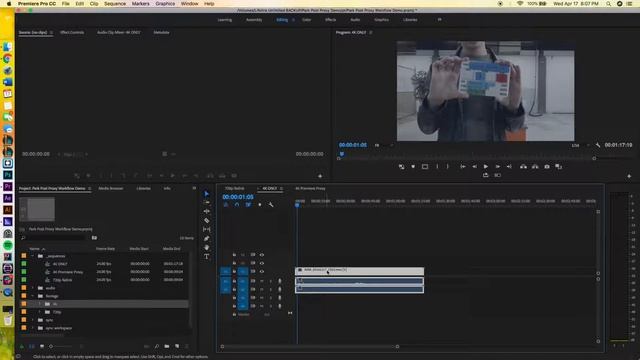The width and height of the screenshot is (640, 360).
Task: Open Program monitor button editor plus
Action: click(x=629, y=176)
